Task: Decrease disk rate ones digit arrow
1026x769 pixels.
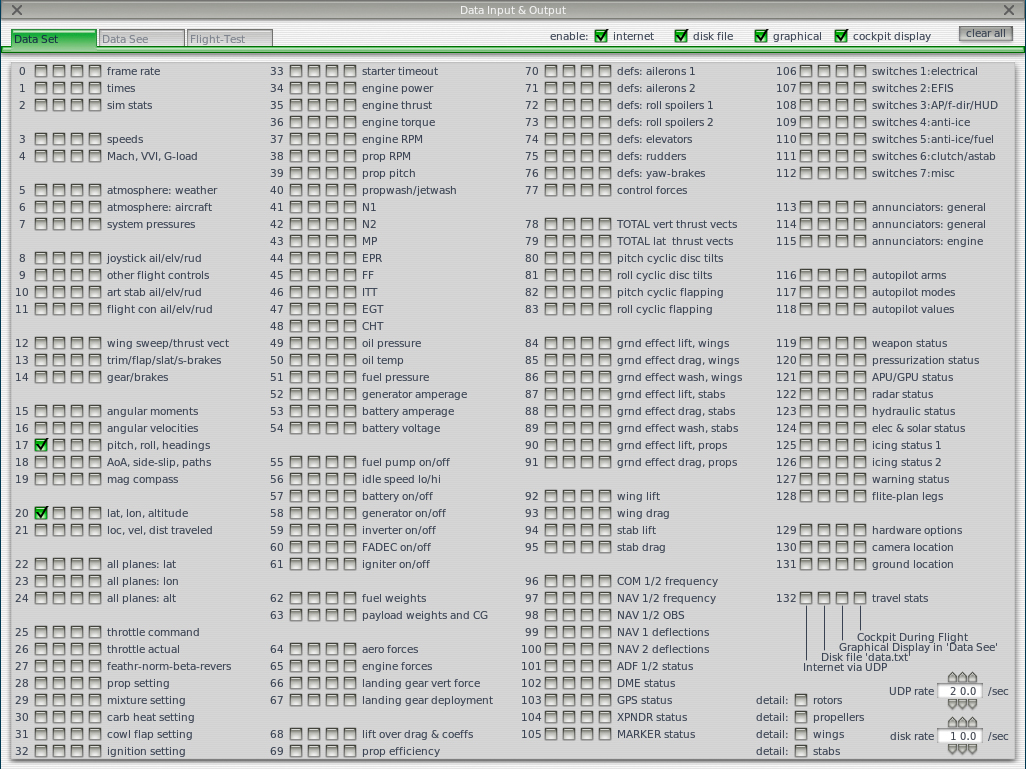Action: pyautogui.click(x=963, y=749)
